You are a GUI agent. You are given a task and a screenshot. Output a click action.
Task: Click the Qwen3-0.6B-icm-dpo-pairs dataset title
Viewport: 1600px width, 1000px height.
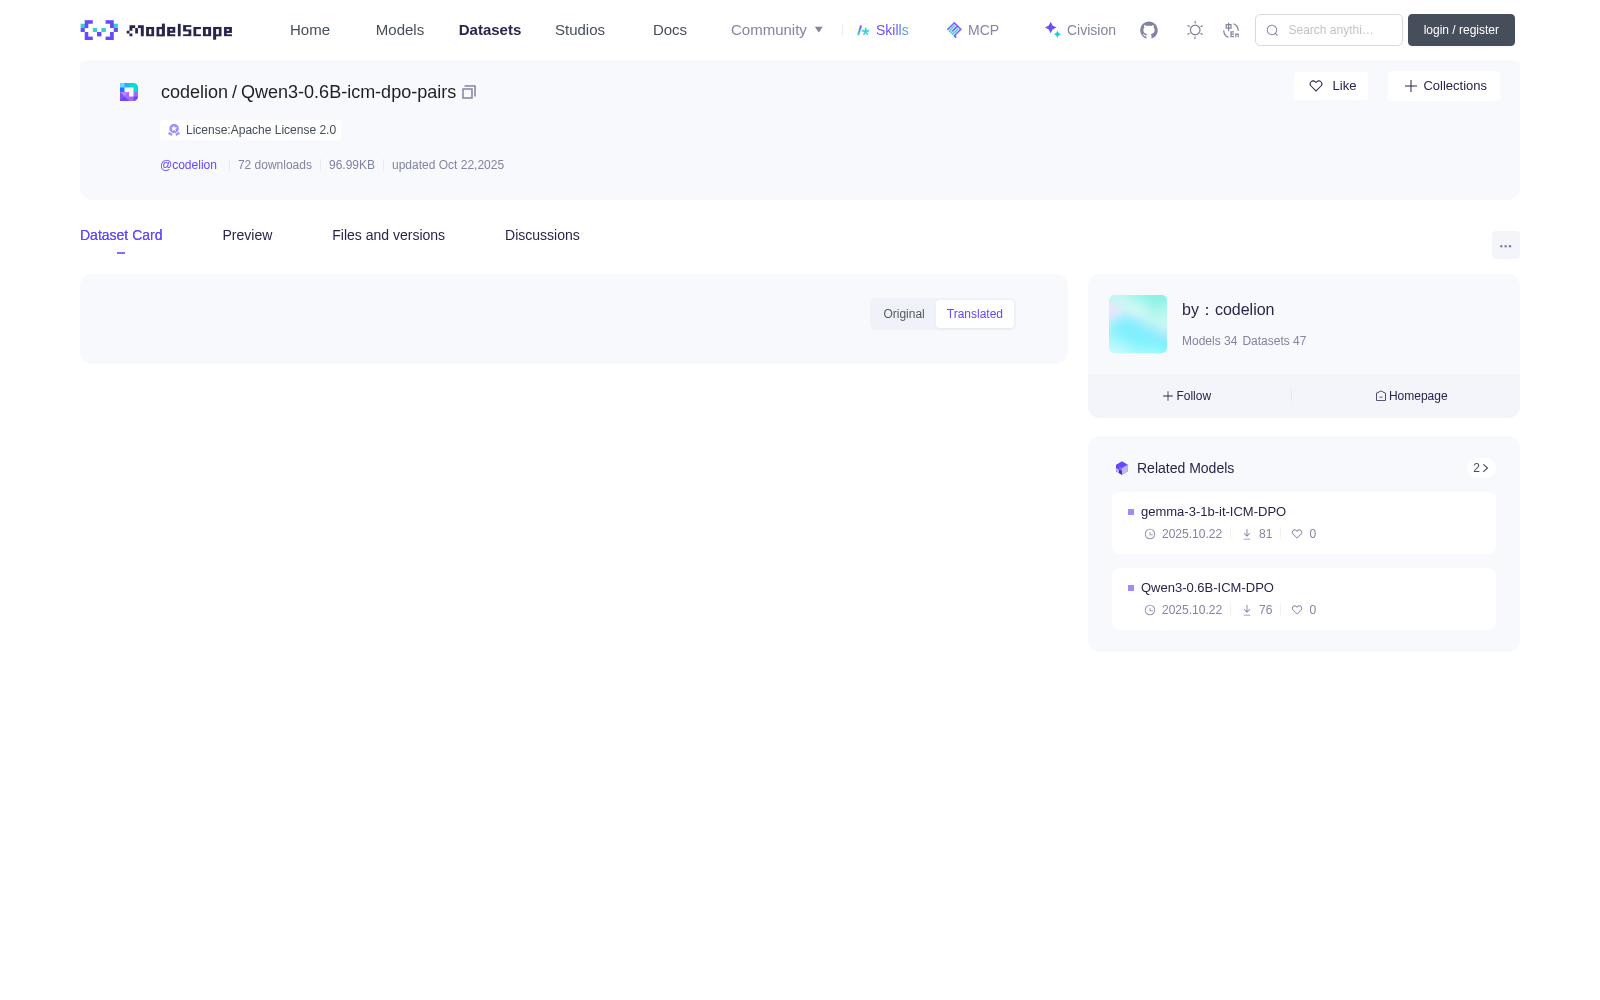point(348,92)
